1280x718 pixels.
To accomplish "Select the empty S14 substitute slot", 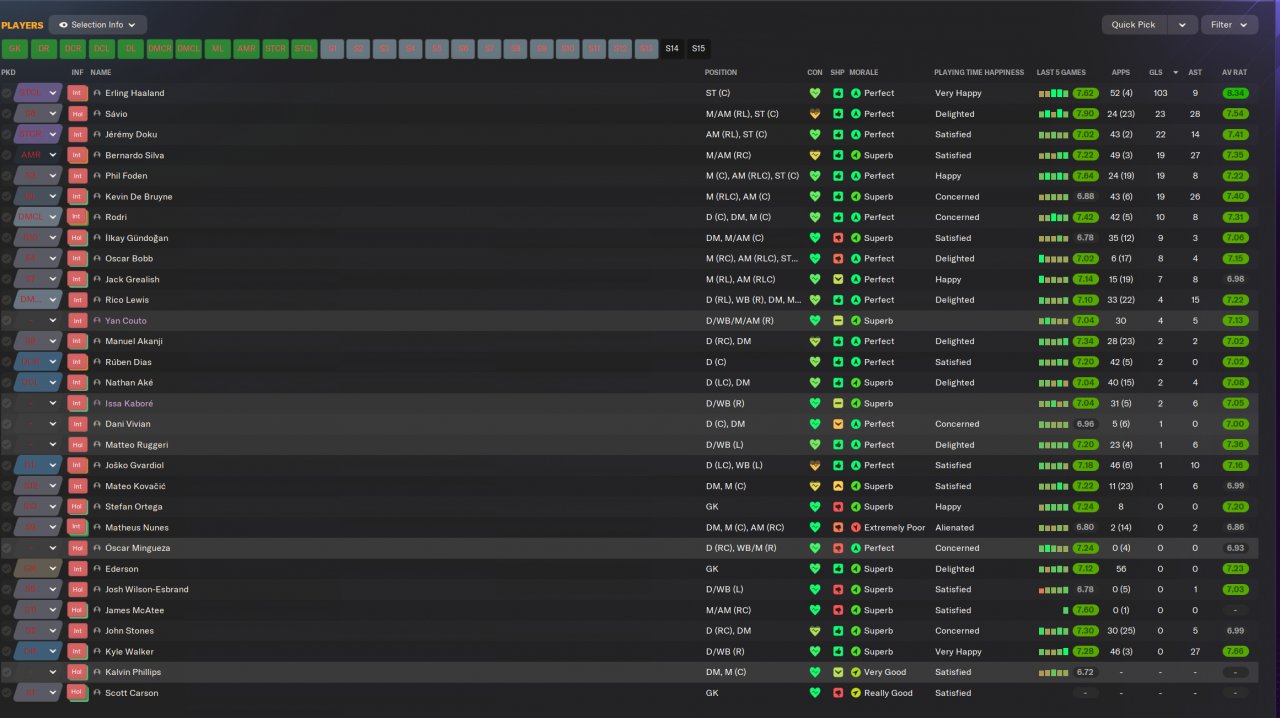I will (672, 48).
